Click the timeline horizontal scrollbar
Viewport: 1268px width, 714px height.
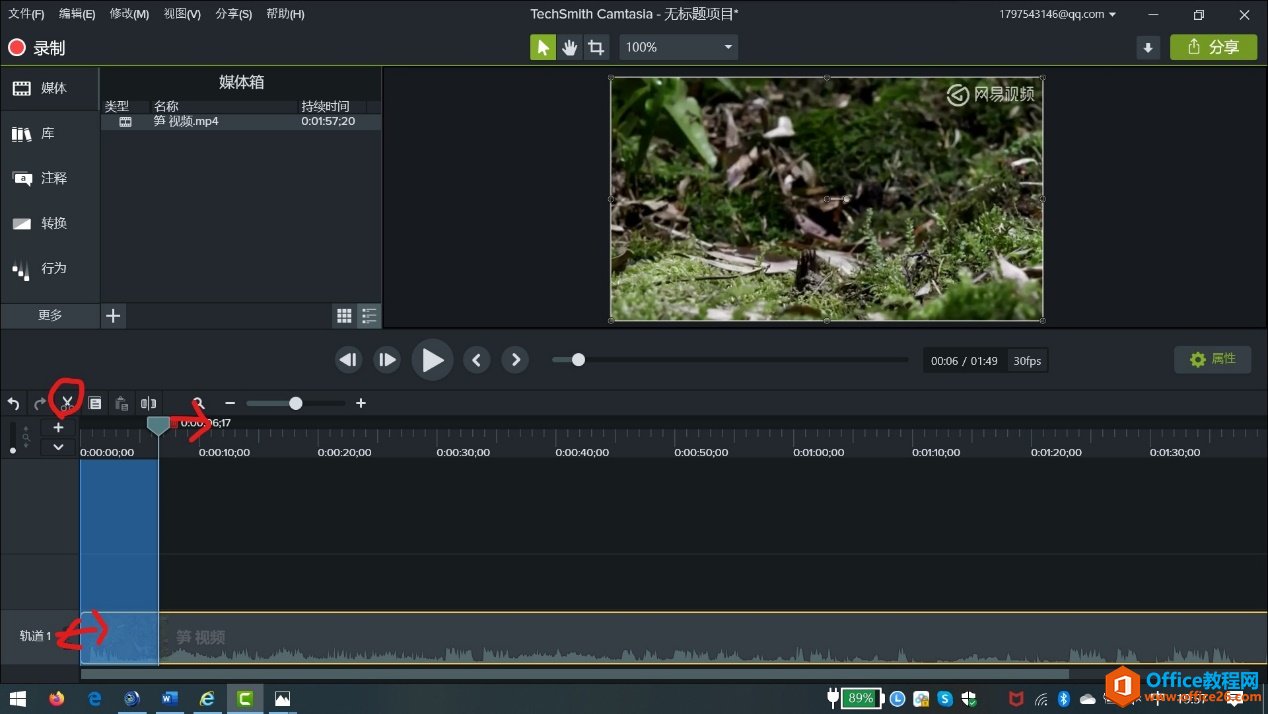(x=574, y=674)
